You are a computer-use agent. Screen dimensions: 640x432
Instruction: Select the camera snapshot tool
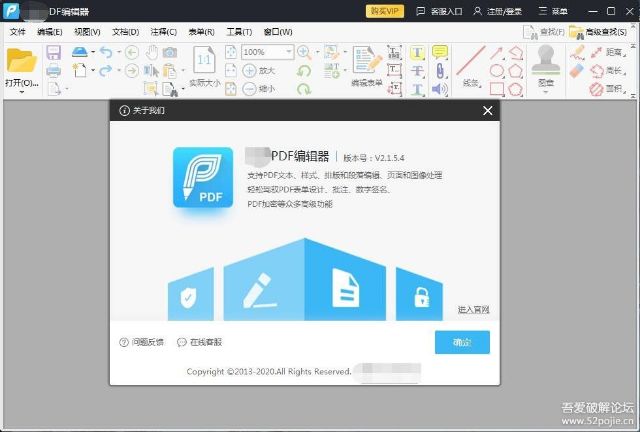(170, 52)
